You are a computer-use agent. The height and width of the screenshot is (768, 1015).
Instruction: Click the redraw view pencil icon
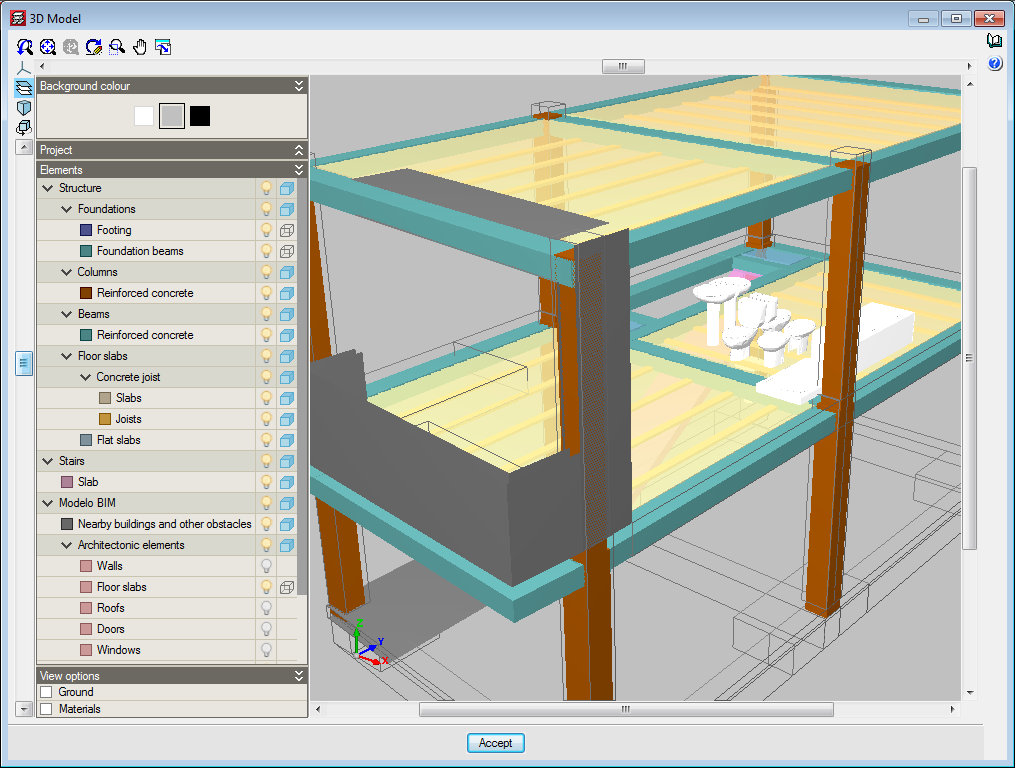[x=94, y=47]
